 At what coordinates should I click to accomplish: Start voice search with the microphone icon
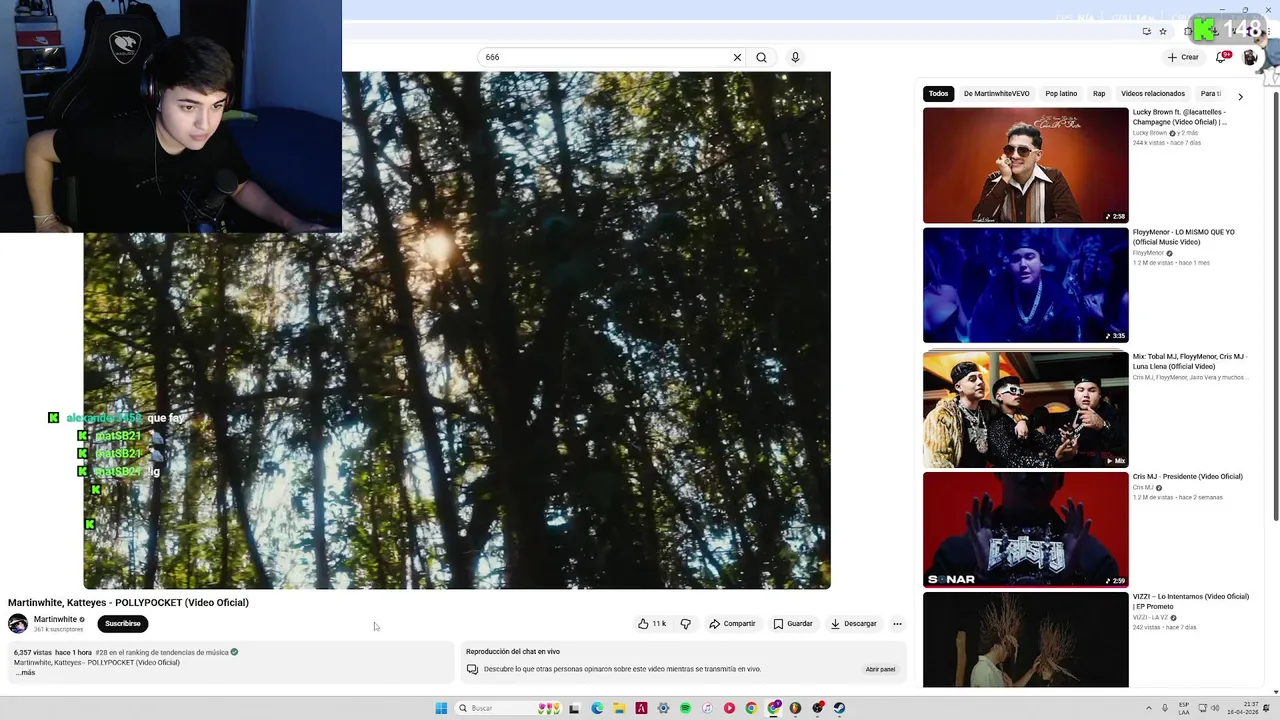tap(795, 57)
